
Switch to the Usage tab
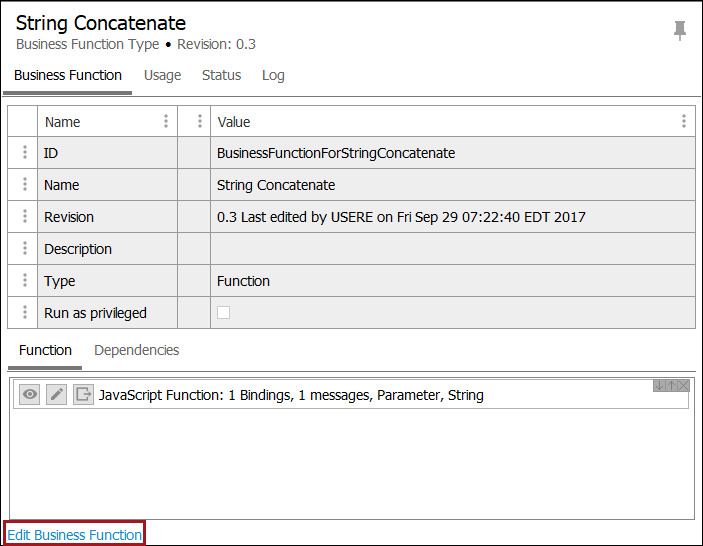click(x=162, y=75)
